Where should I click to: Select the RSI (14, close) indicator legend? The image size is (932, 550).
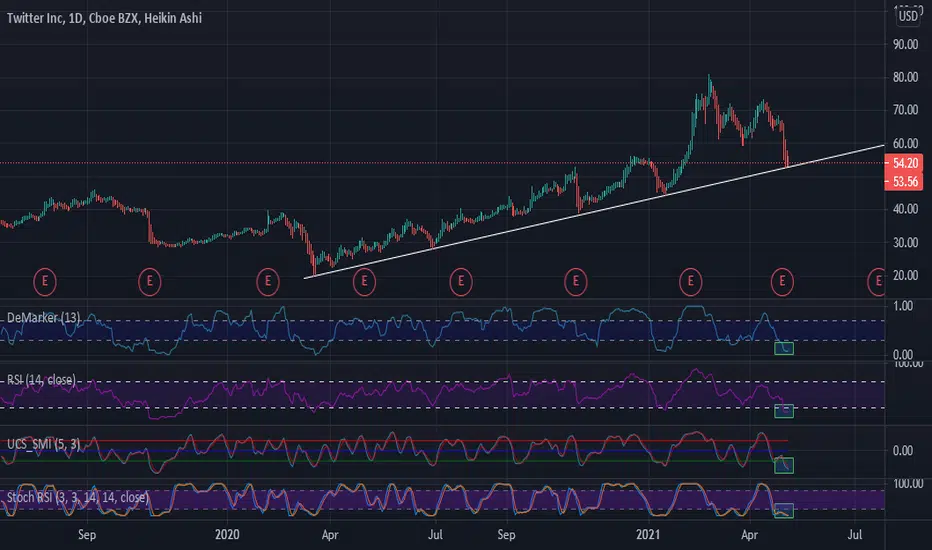(41, 380)
